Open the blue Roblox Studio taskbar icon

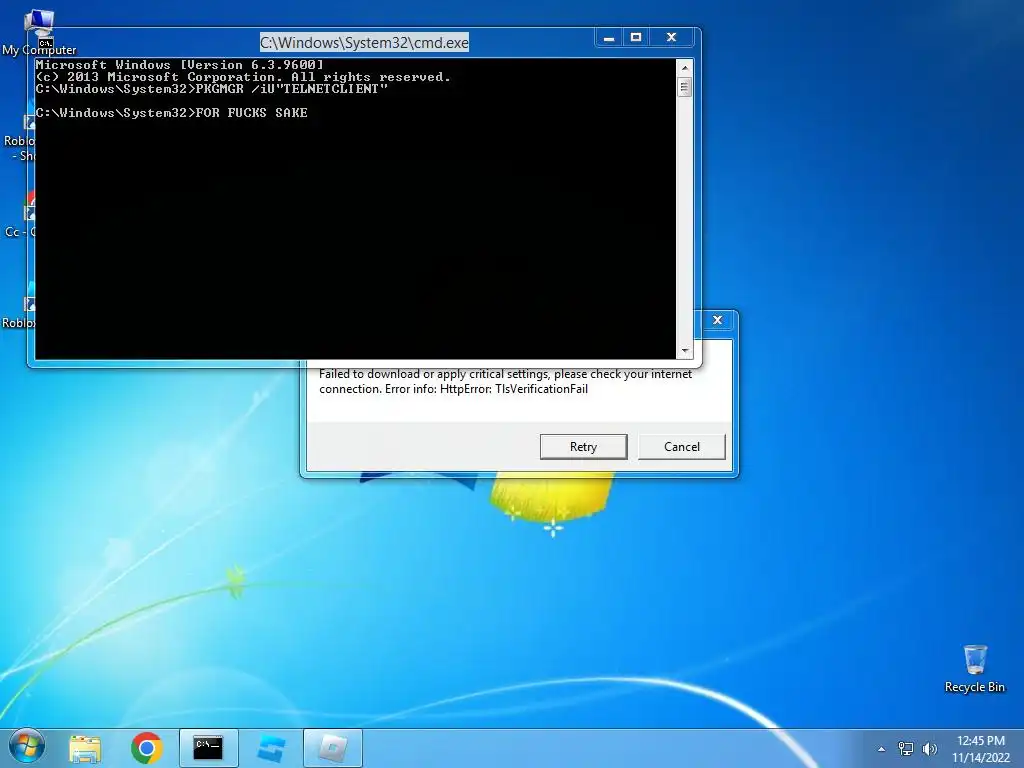coord(271,748)
